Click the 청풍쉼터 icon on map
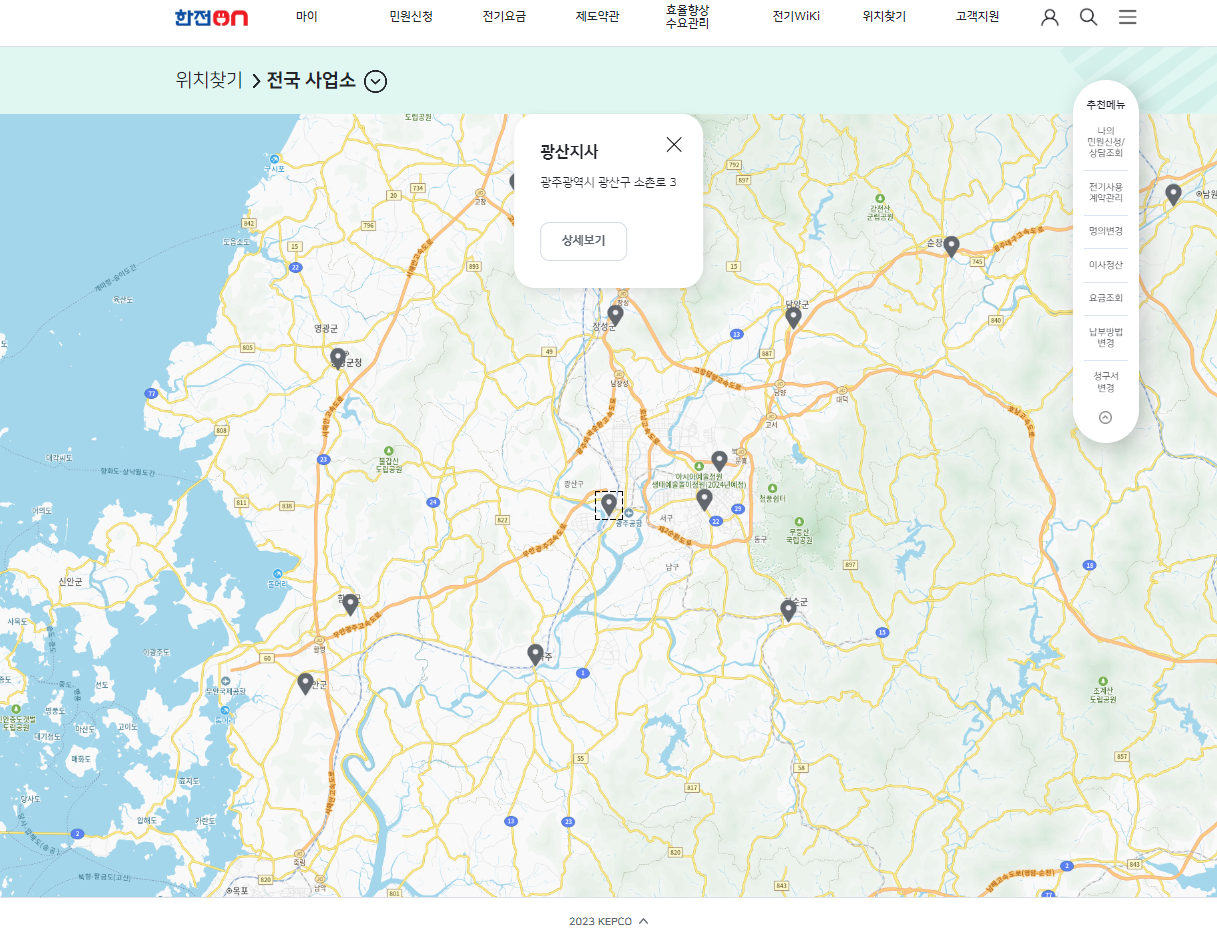This screenshot has height=938, width=1217. click(772, 488)
